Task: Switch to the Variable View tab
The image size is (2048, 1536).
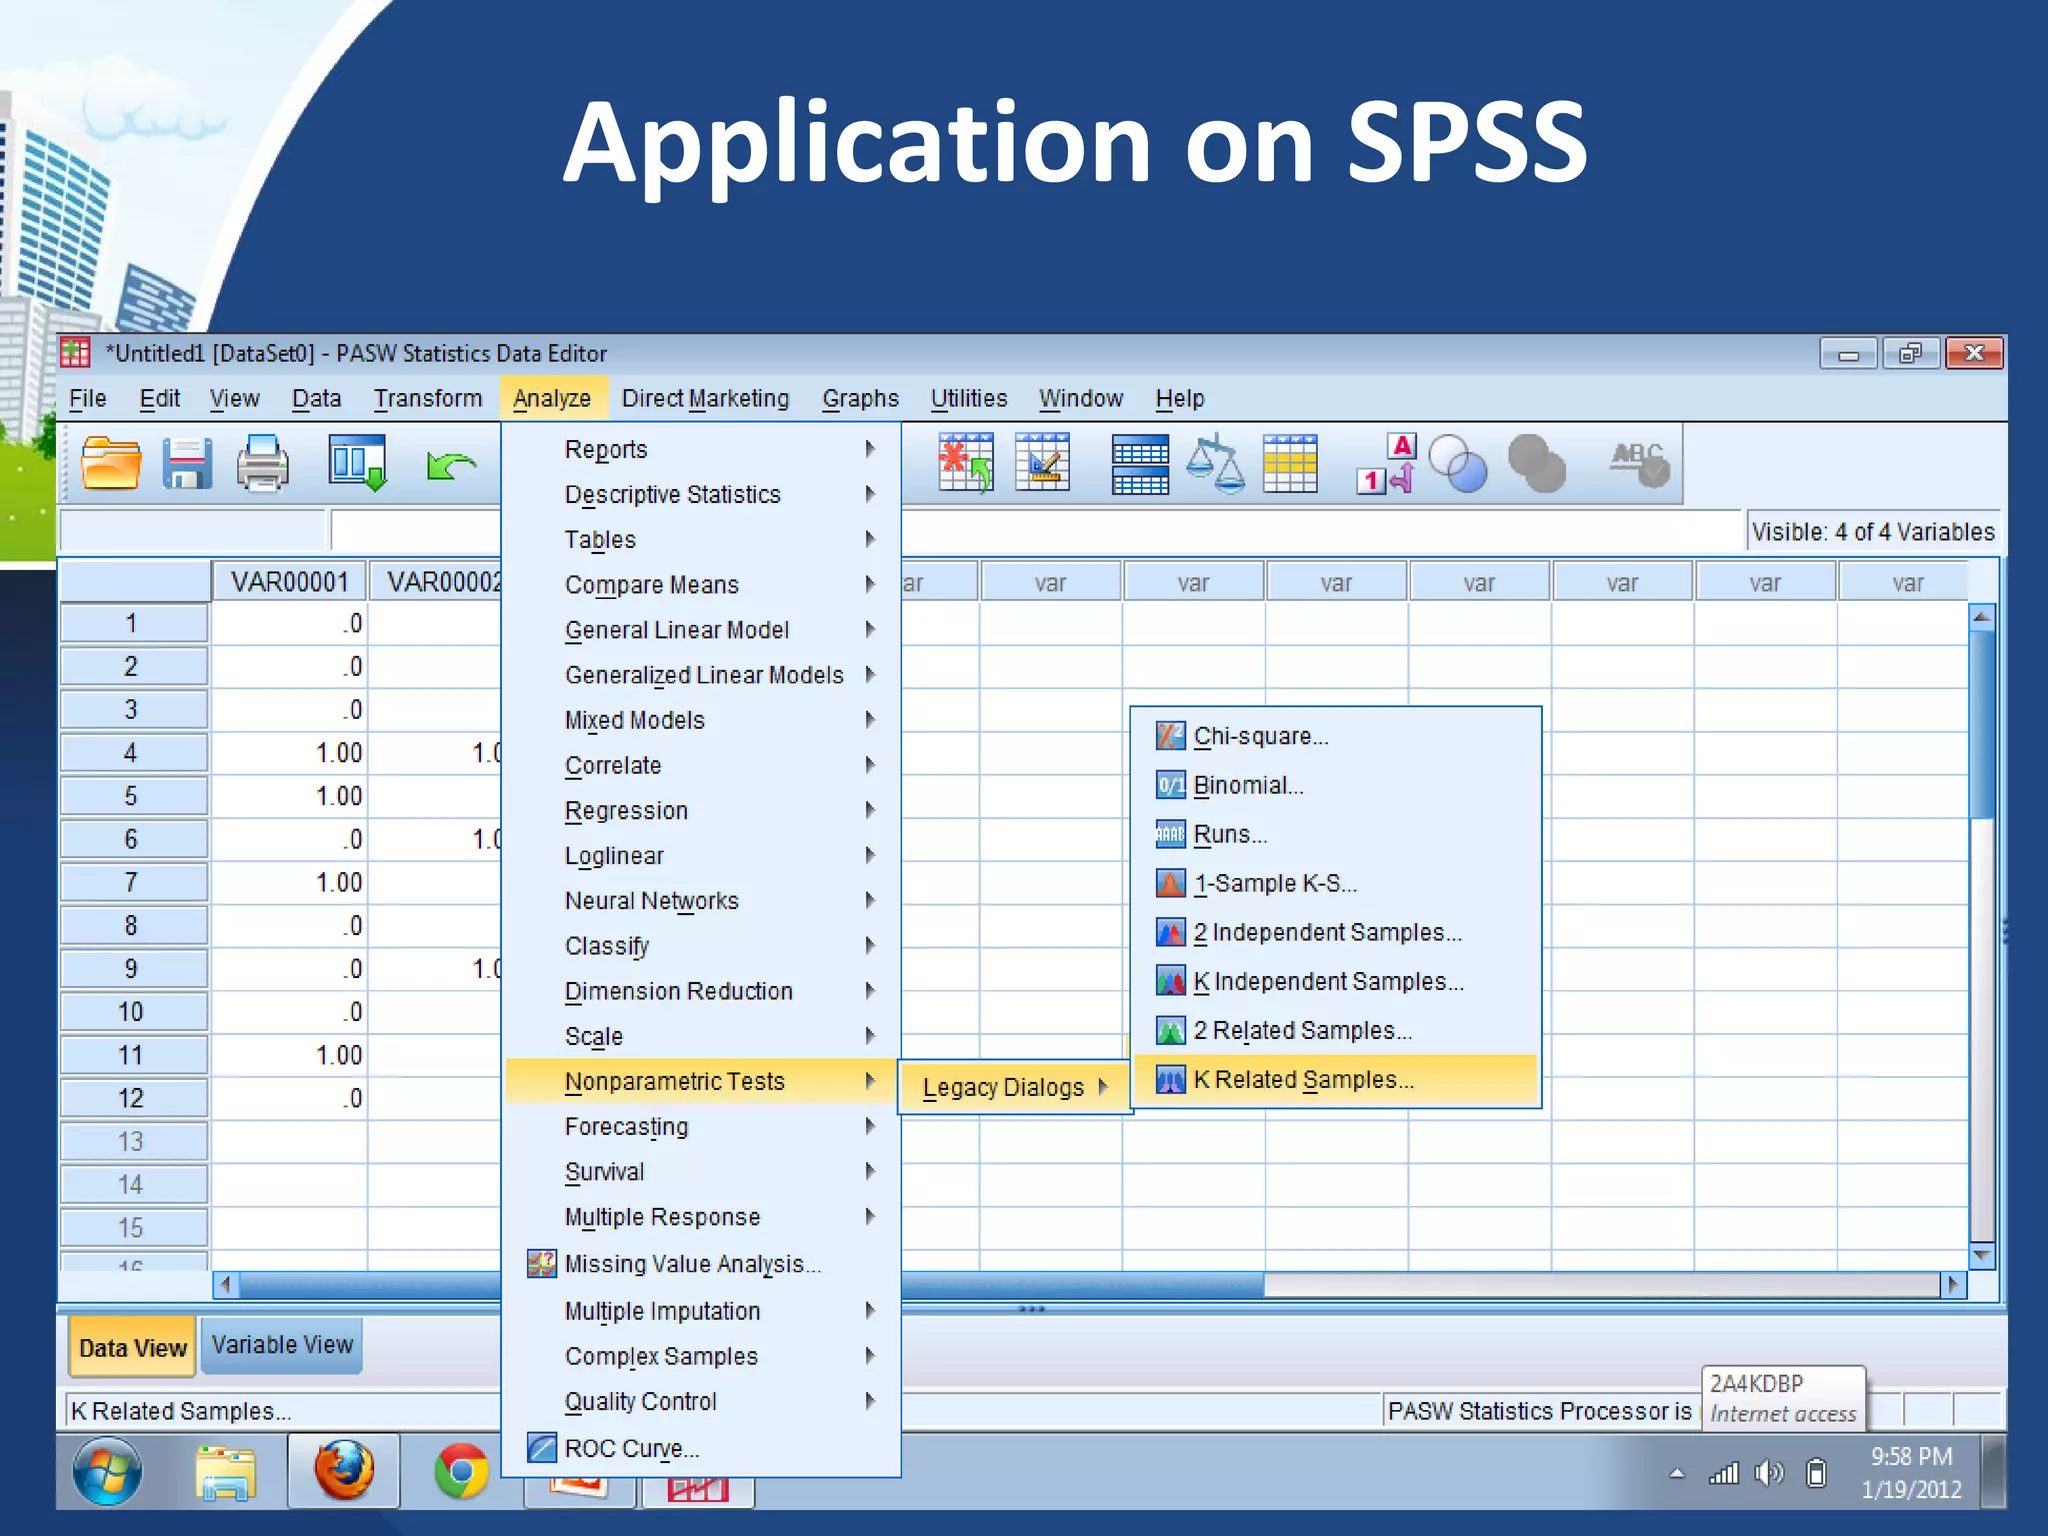Action: (282, 1345)
